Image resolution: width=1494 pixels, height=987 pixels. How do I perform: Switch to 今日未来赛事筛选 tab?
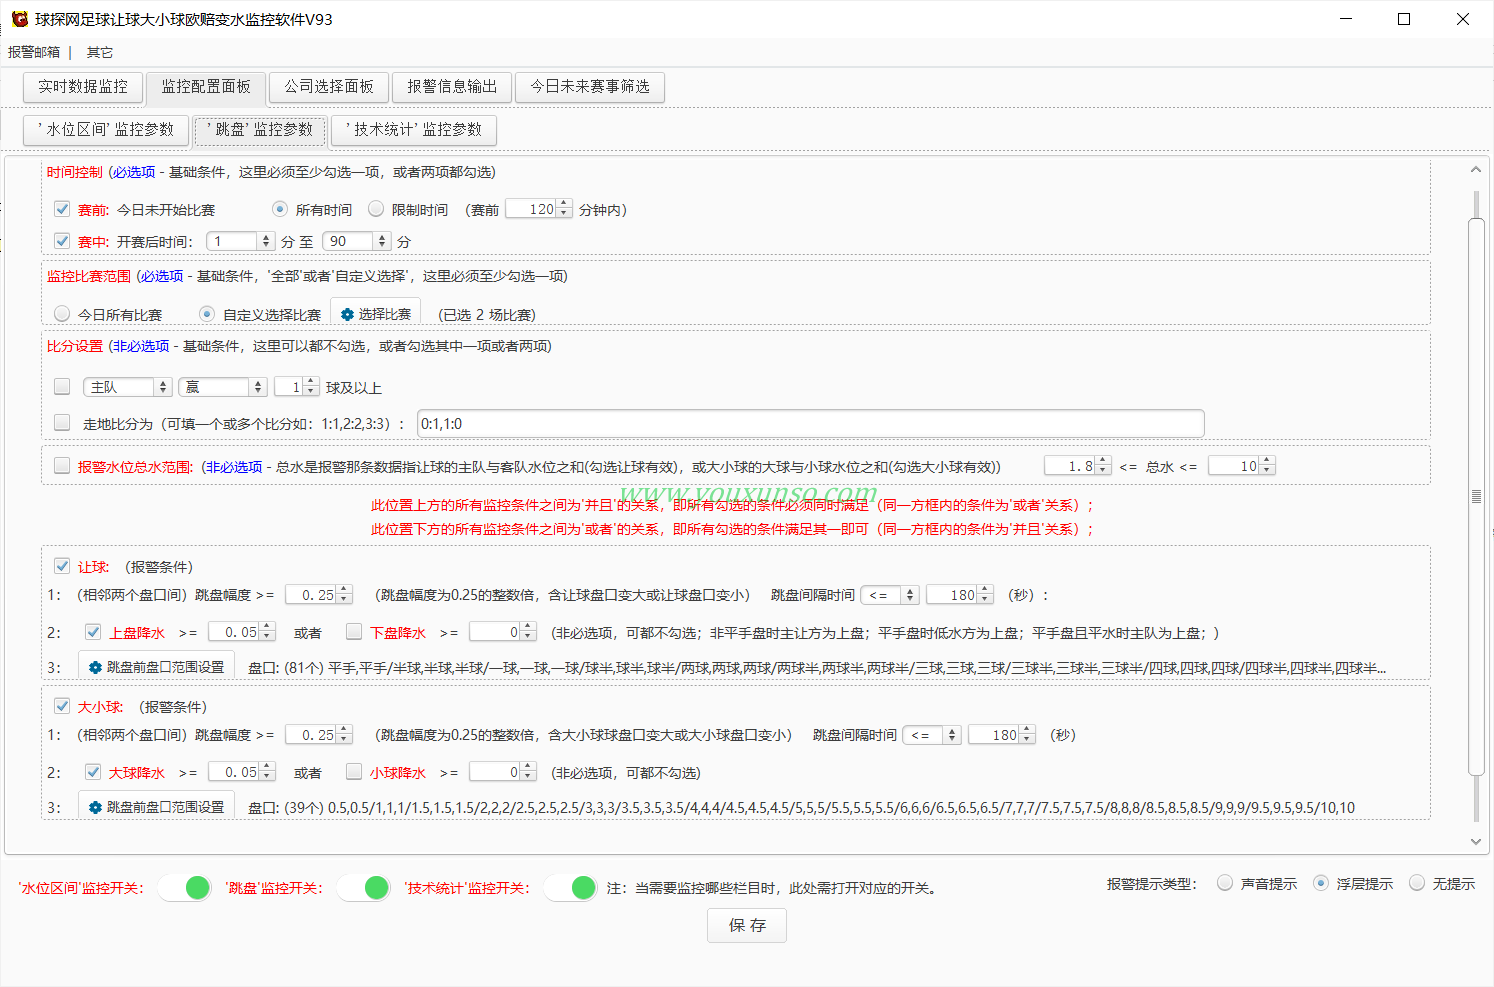(x=590, y=87)
